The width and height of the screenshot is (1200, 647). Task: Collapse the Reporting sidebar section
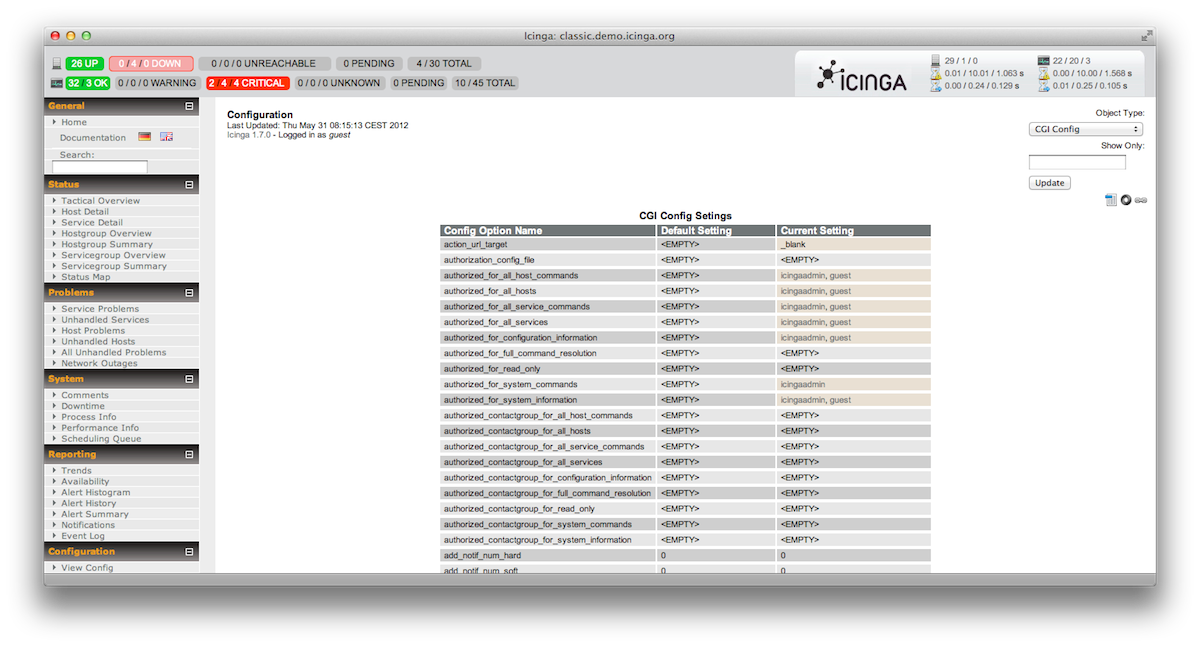coord(189,455)
